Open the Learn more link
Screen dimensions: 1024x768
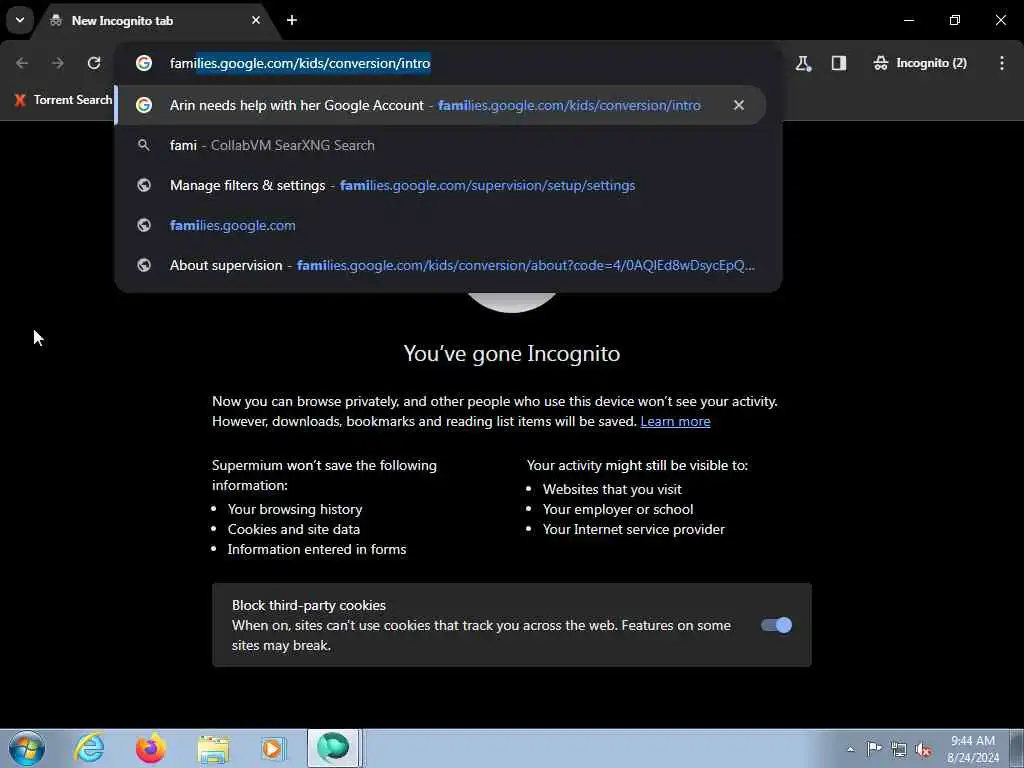(x=675, y=421)
